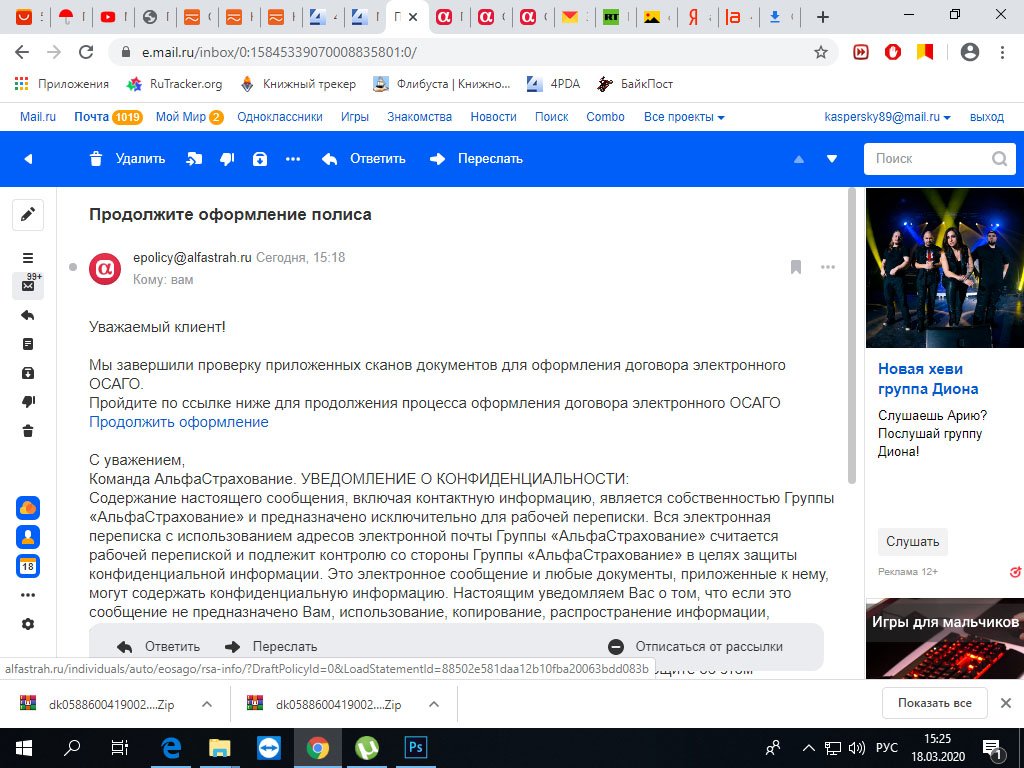Flag the message with bookmark icon
The image size is (1024, 768).
pyautogui.click(x=795, y=266)
